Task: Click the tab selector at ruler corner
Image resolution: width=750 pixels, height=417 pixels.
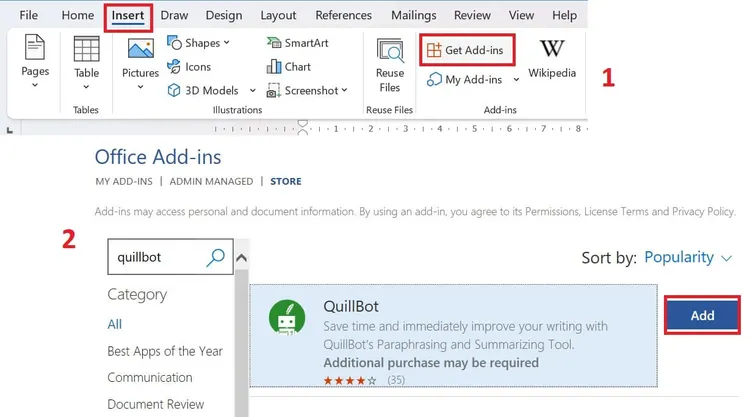Action: pyautogui.click(x=10, y=130)
